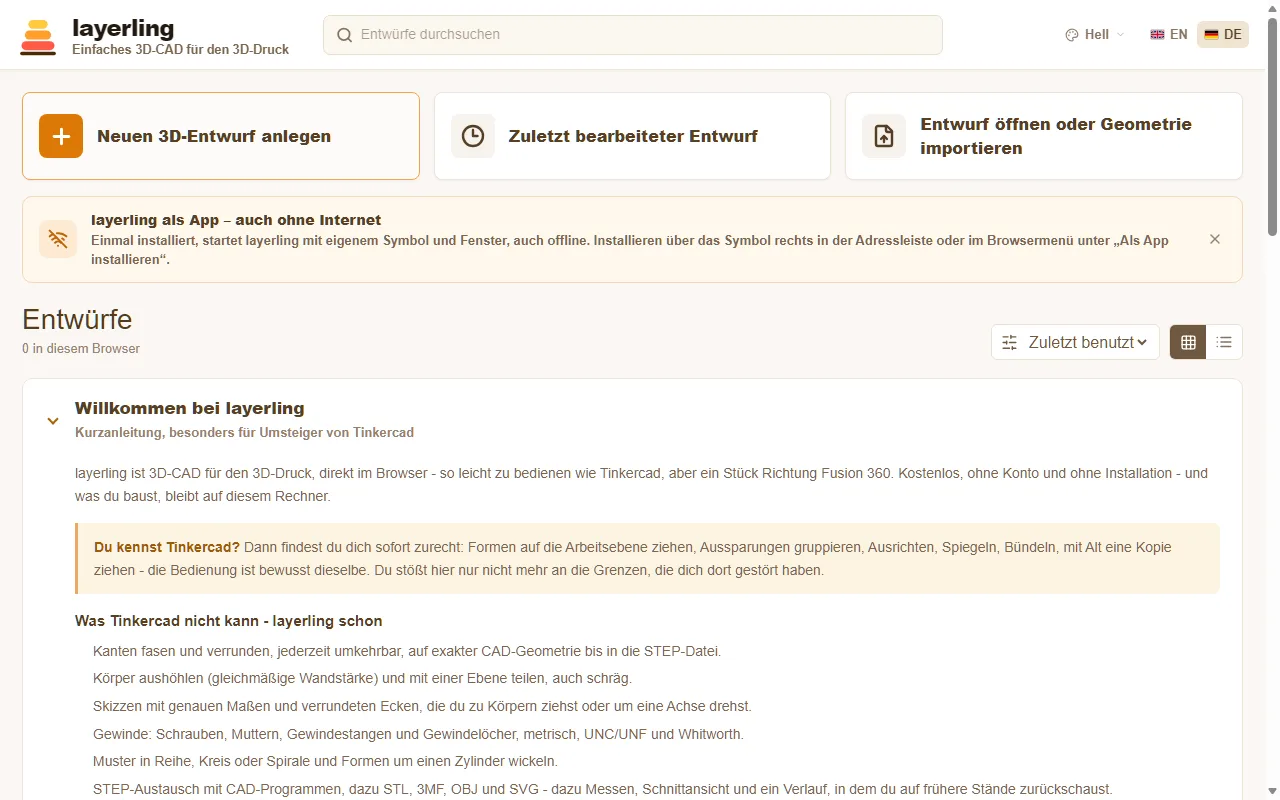Switch to list view of designs
This screenshot has width=1280, height=800.
1224,342
